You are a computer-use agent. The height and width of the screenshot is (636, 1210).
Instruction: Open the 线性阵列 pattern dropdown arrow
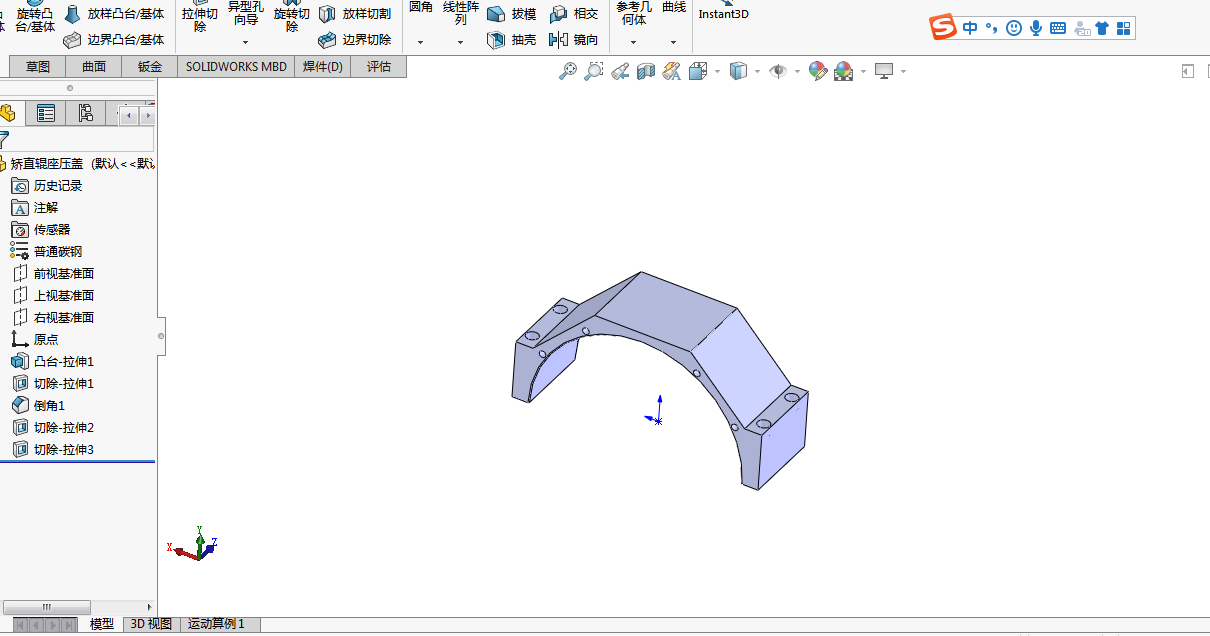click(460, 43)
